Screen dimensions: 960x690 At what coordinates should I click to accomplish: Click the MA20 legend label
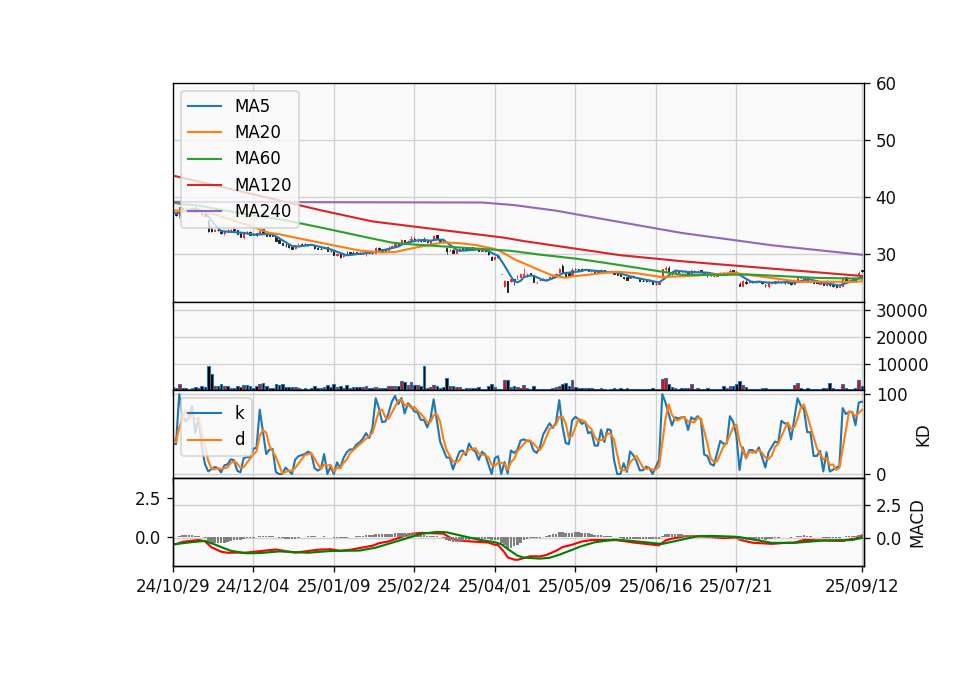coord(257,132)
